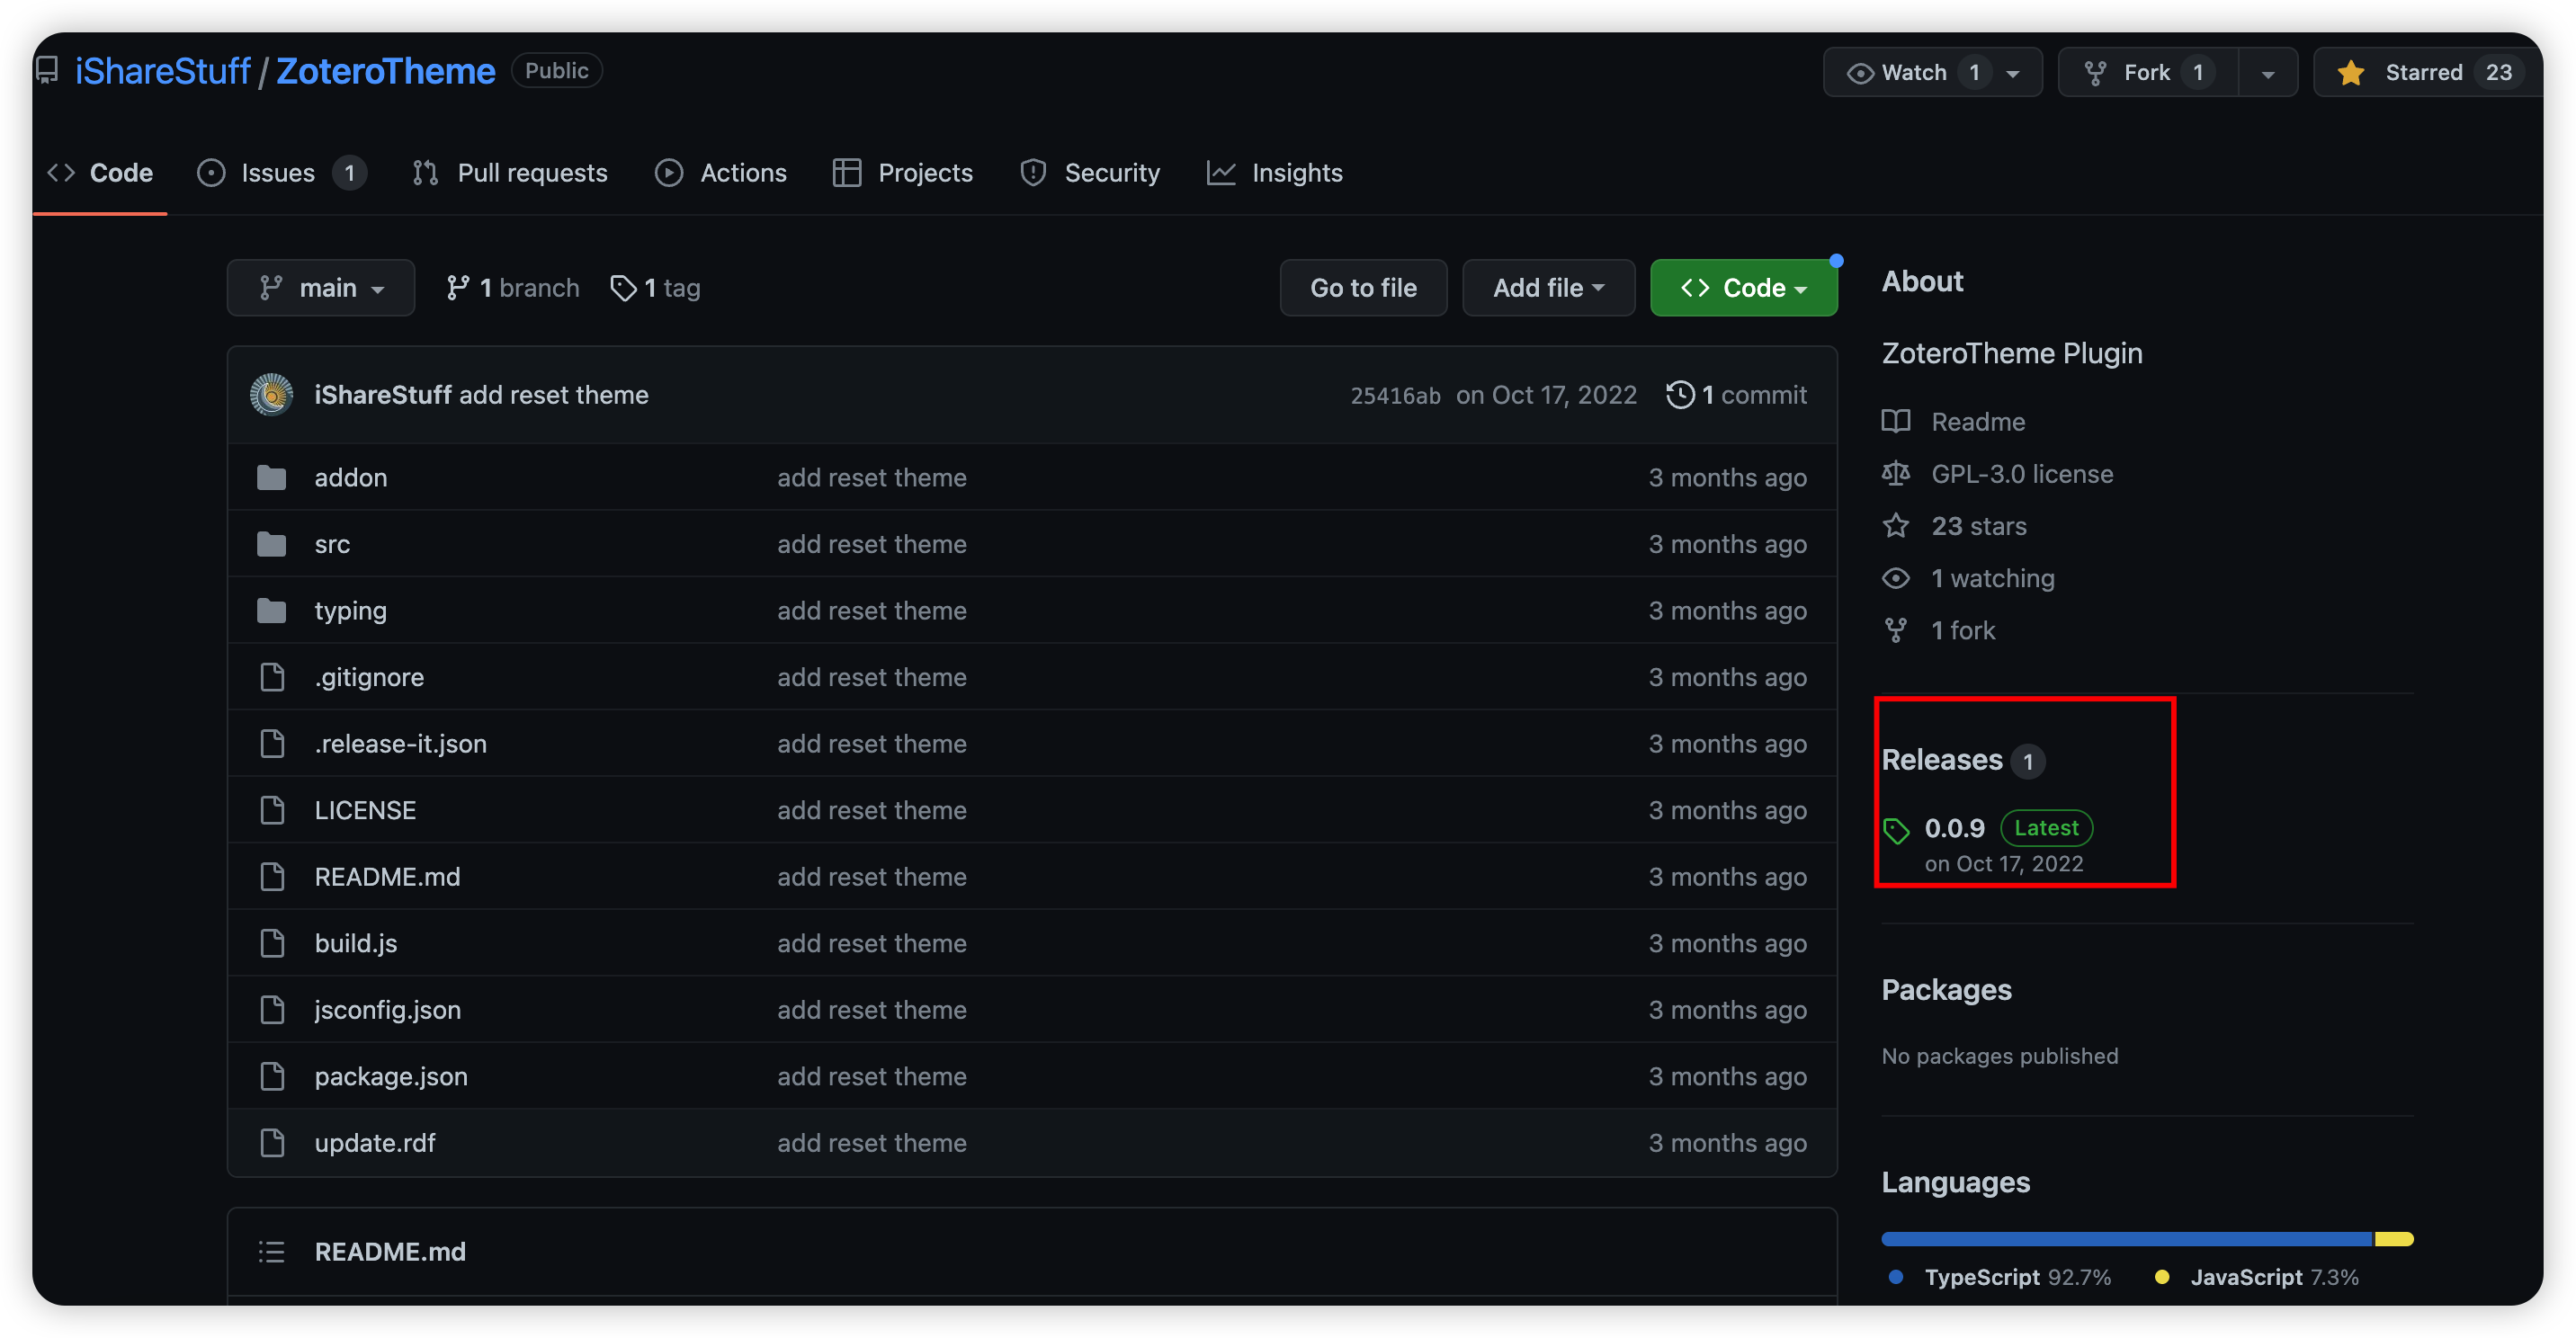Click the README table of contents icon
Screen dimensions: 2576x1338
point(271,1252)
